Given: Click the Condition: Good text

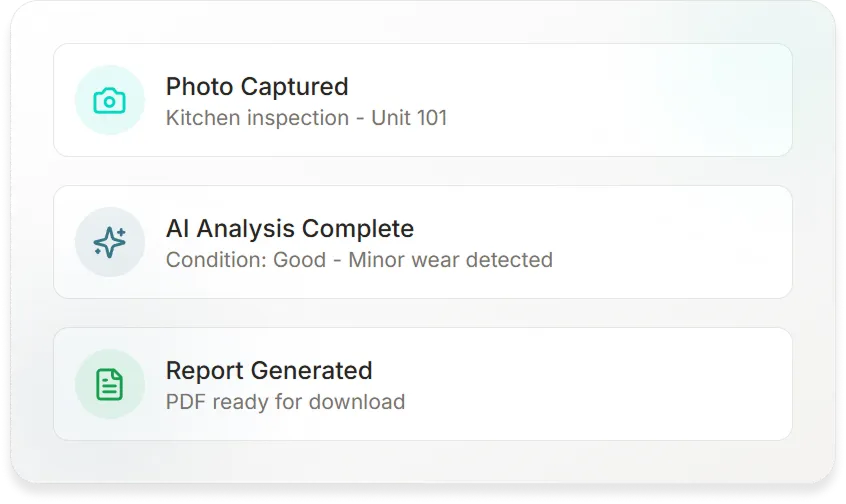Looking at the screenshot, I should (x=246, y=260).
